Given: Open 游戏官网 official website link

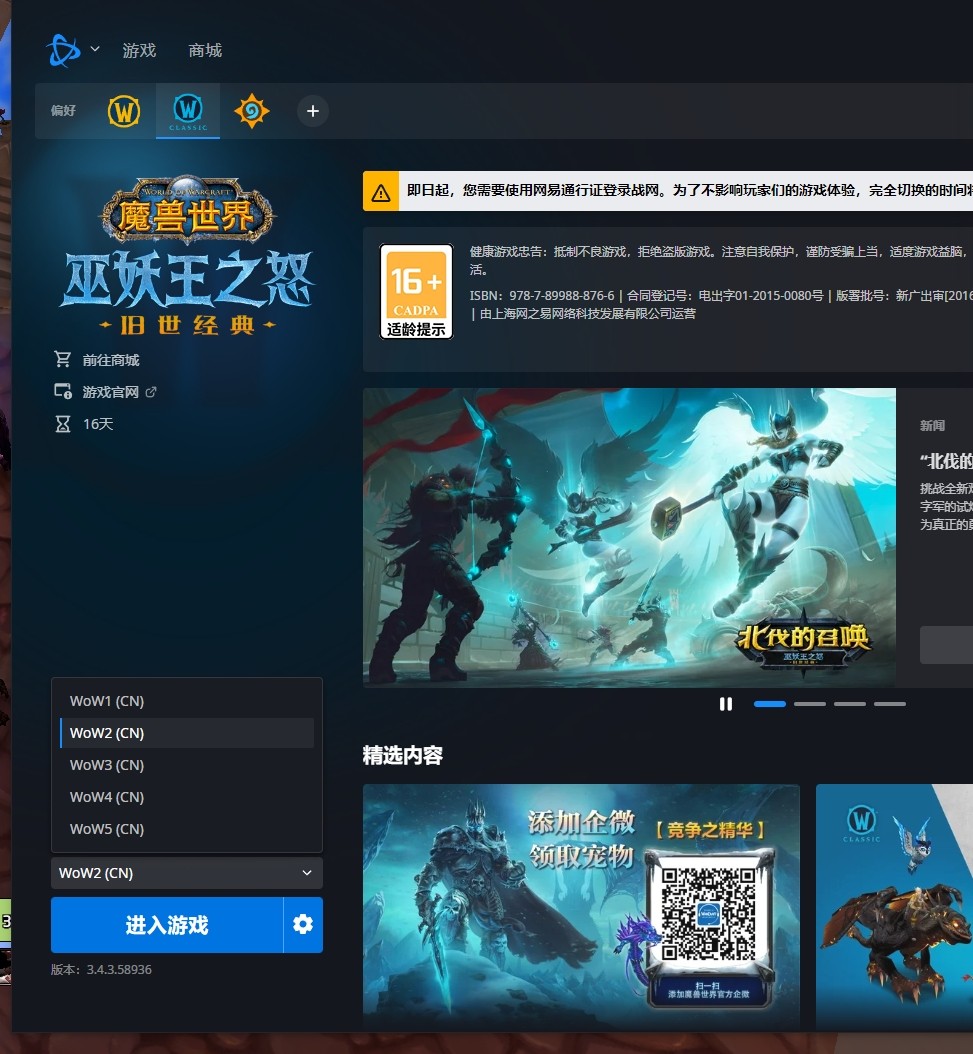Looking at the screenshot, I should [x=111, y=392].
